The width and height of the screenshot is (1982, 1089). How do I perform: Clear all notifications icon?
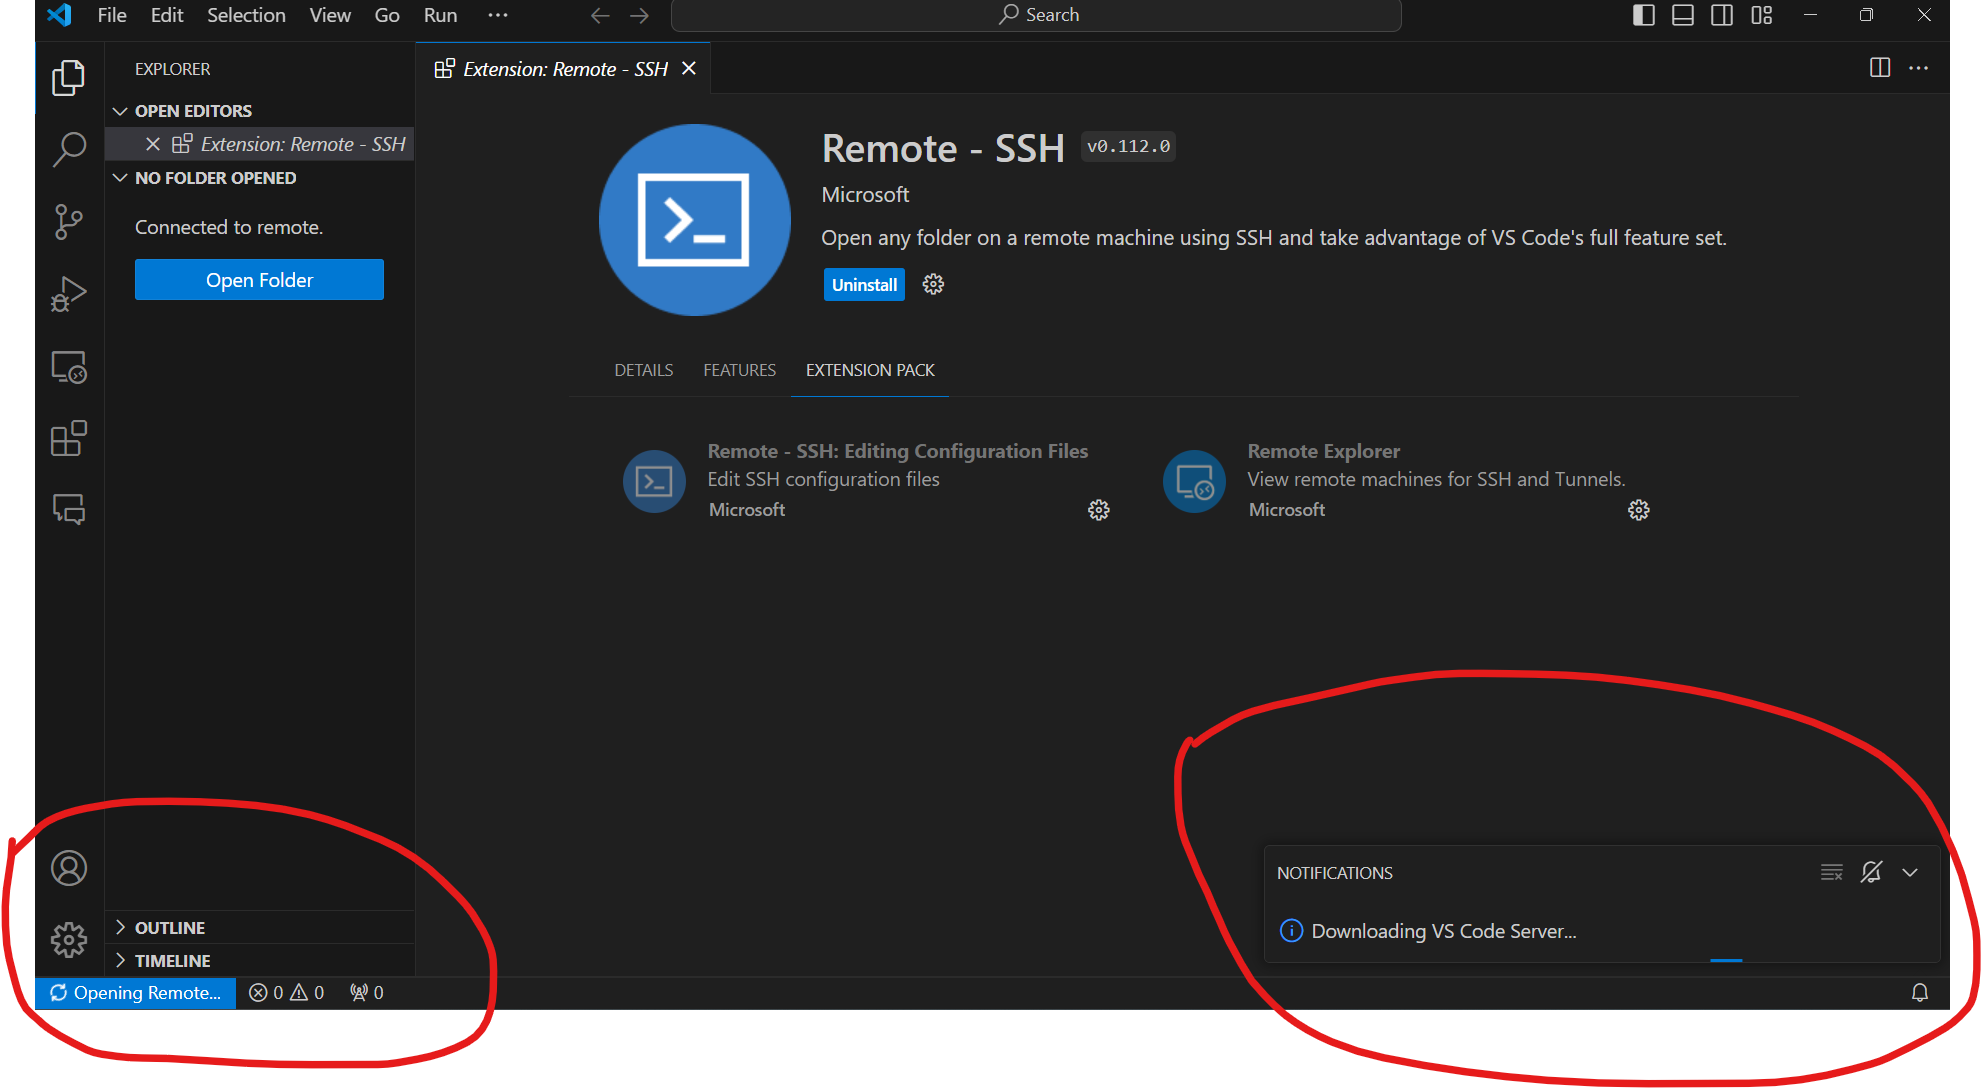click(x=1831, y=872)
